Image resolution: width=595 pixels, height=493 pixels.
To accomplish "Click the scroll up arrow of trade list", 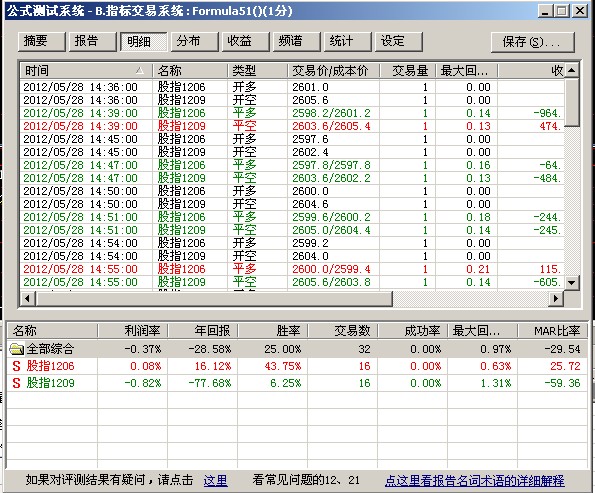I will [571, 70].
